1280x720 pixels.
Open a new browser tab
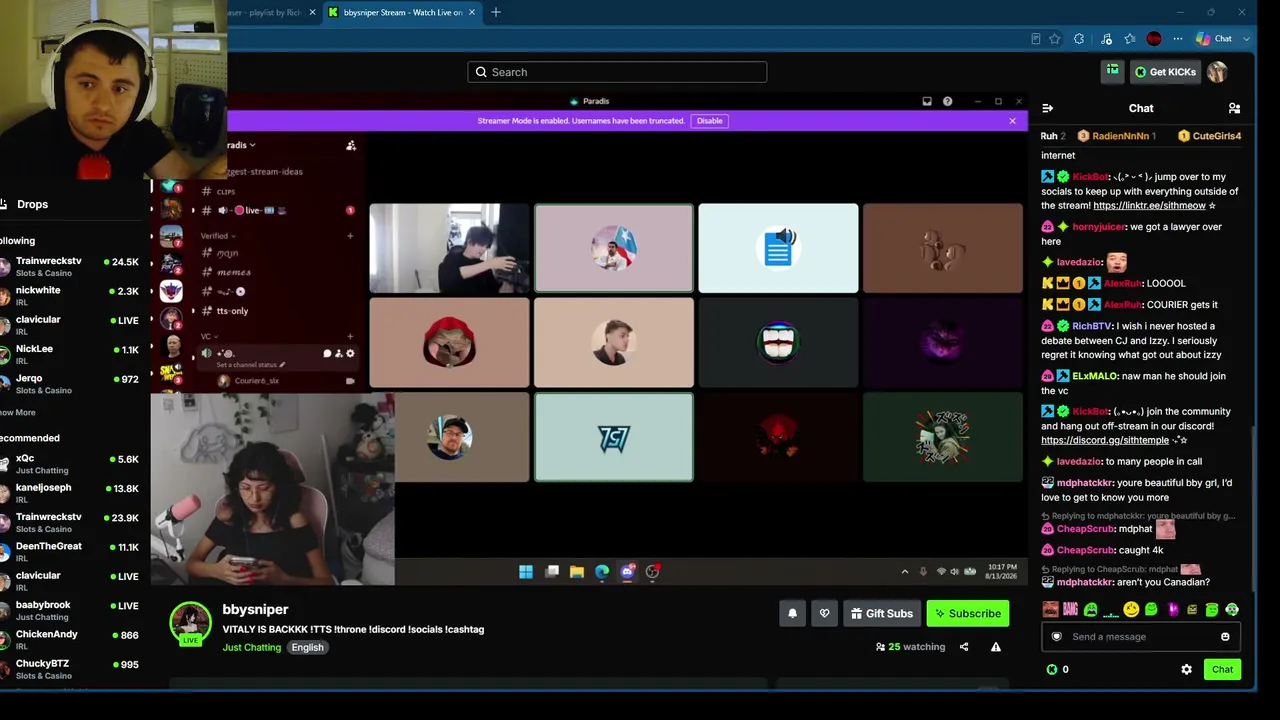tap(496, 12)
